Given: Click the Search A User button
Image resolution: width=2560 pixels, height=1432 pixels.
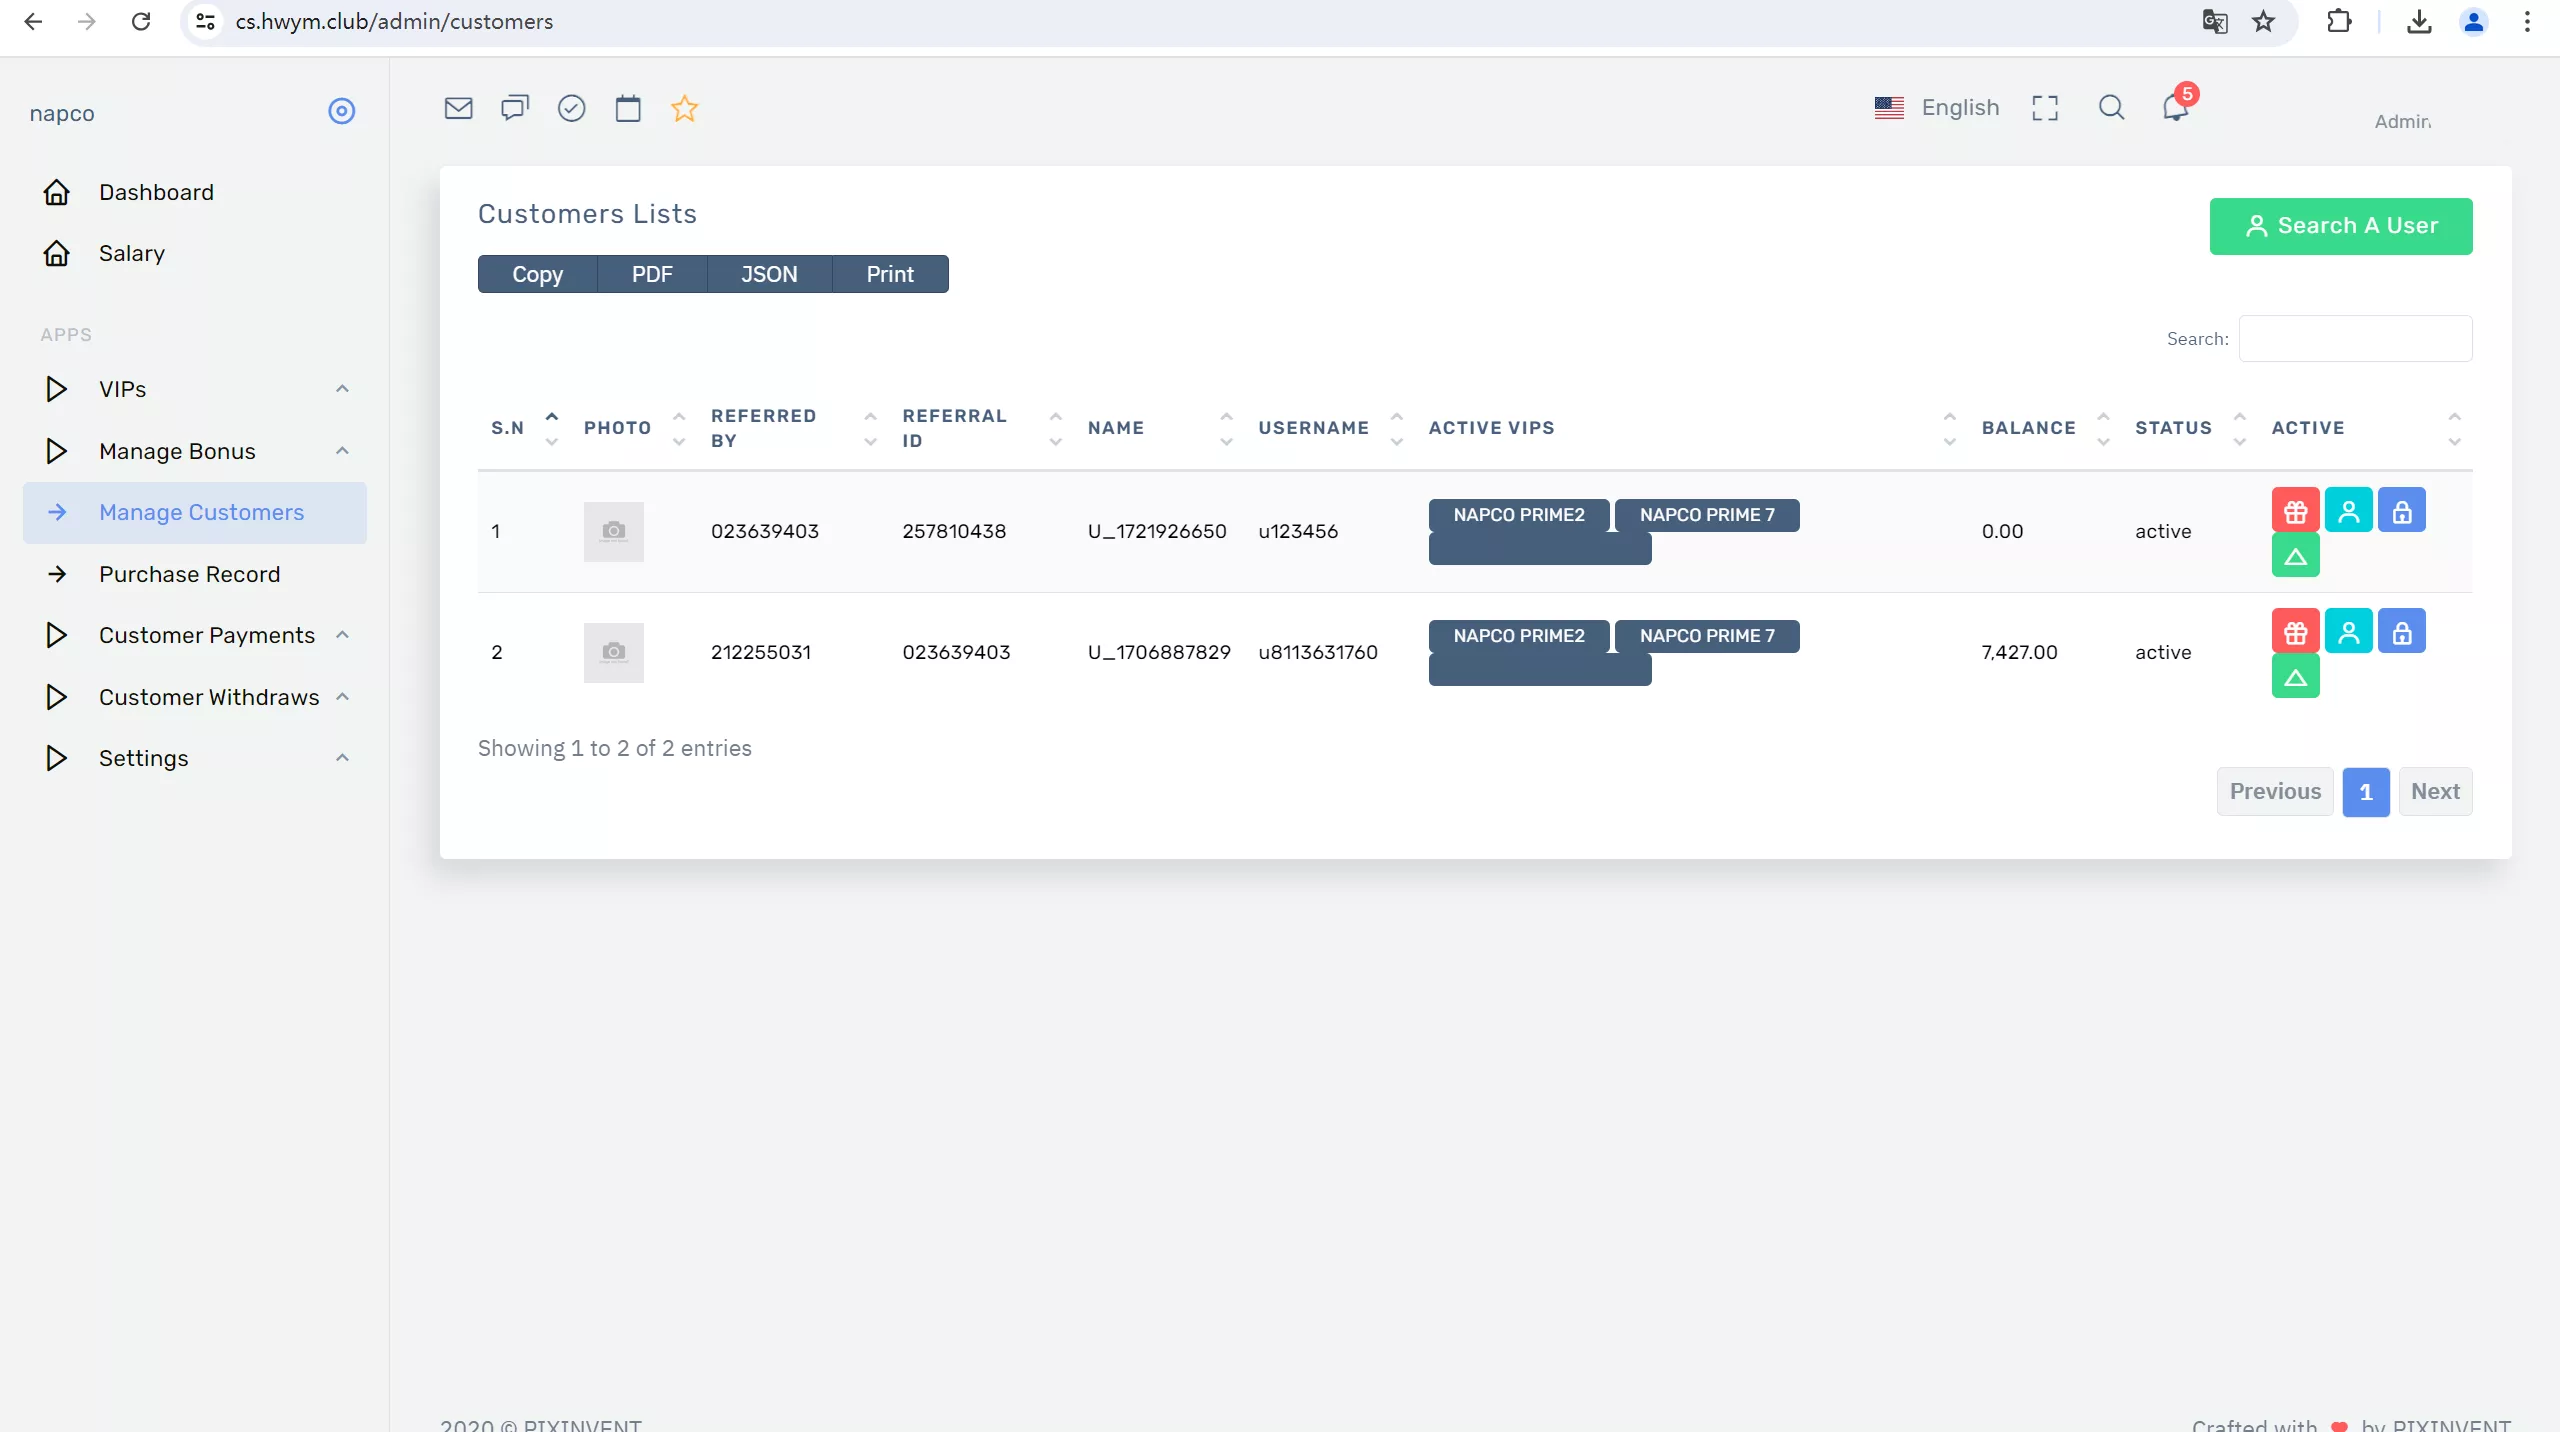Looking at the screenshot, I should 2340,226.
